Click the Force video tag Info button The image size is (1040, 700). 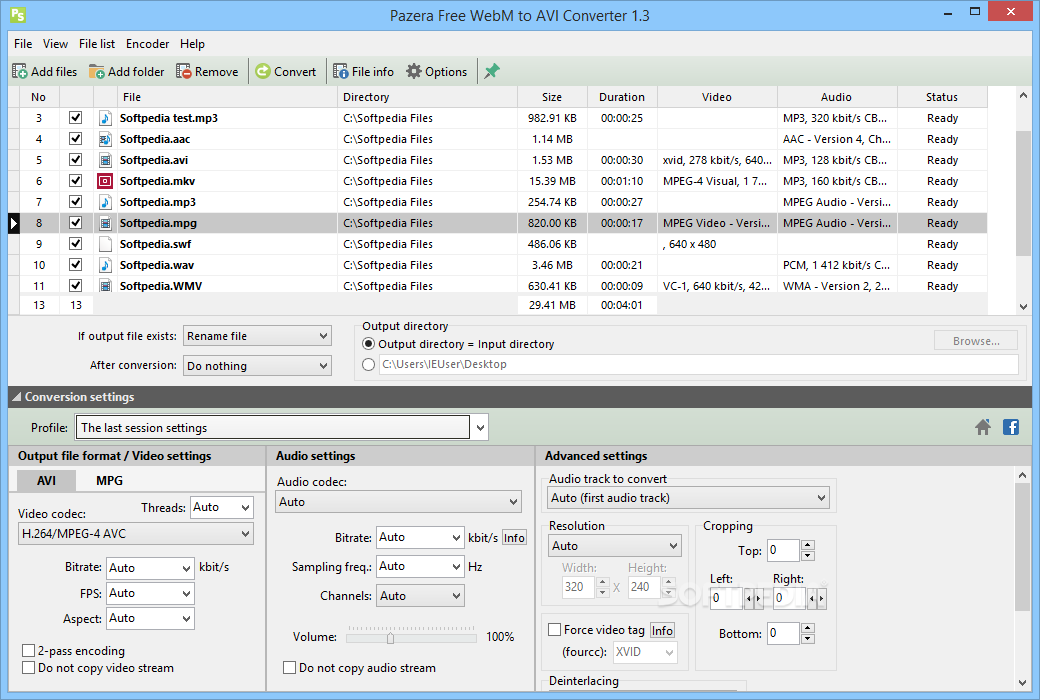click(662, 630)
